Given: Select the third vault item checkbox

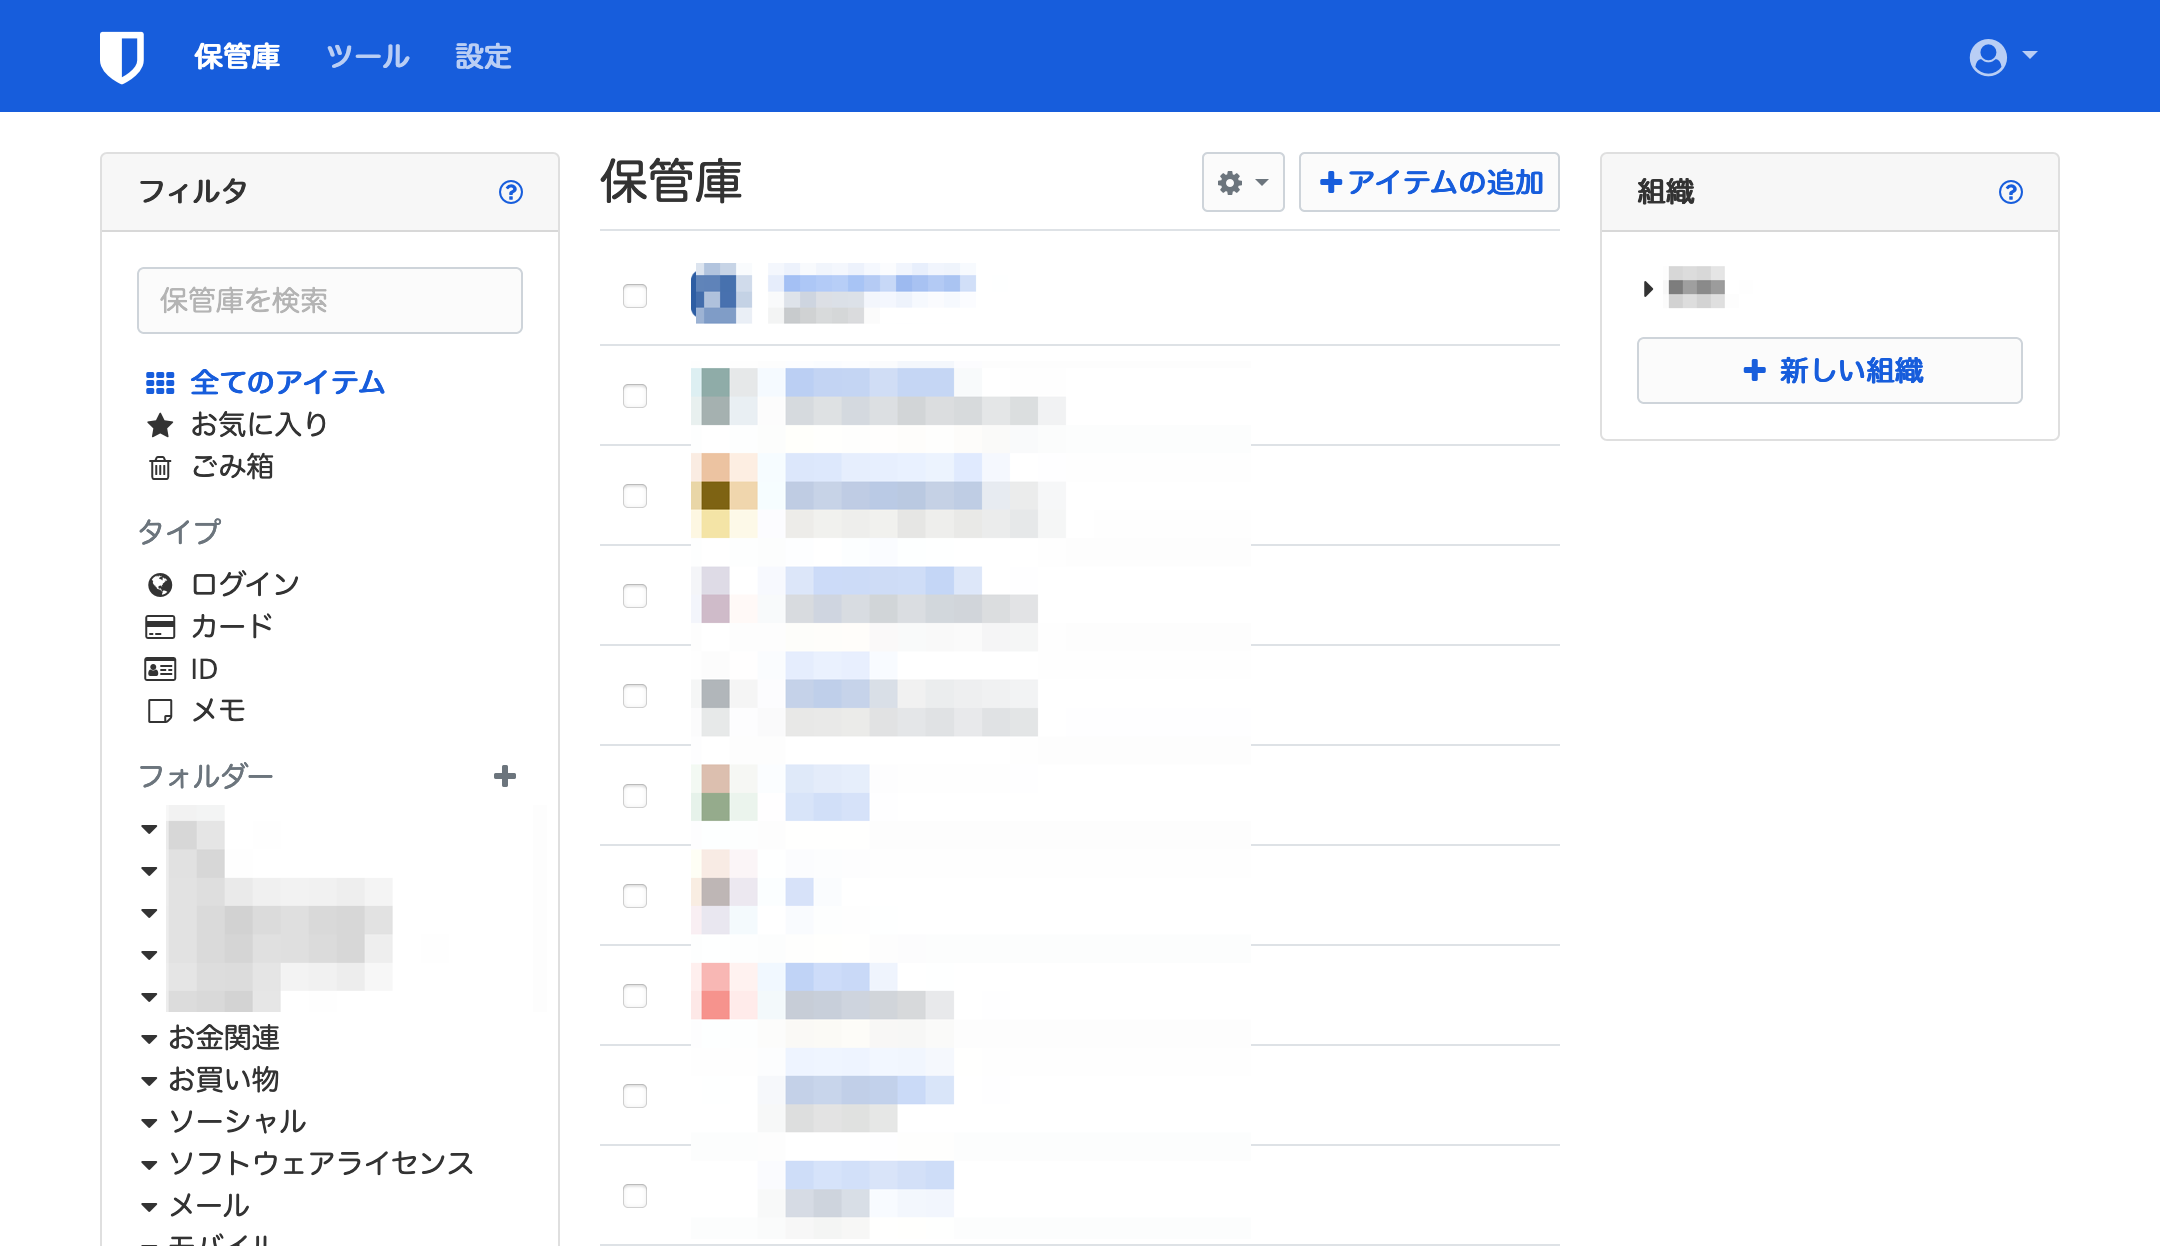Looking at the screenshot, I should (635, 496).
